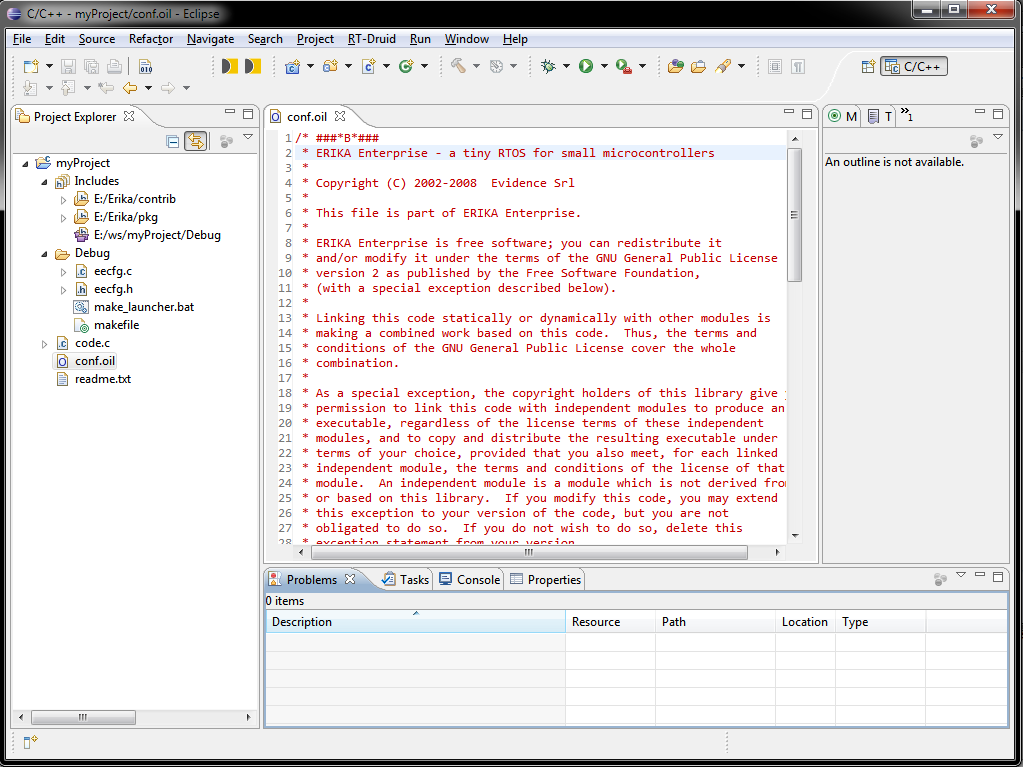The image size is (1023, 767).
Task: Show hidden views list with »1 button
Action: pyautogui.click(x=907, y=115)
